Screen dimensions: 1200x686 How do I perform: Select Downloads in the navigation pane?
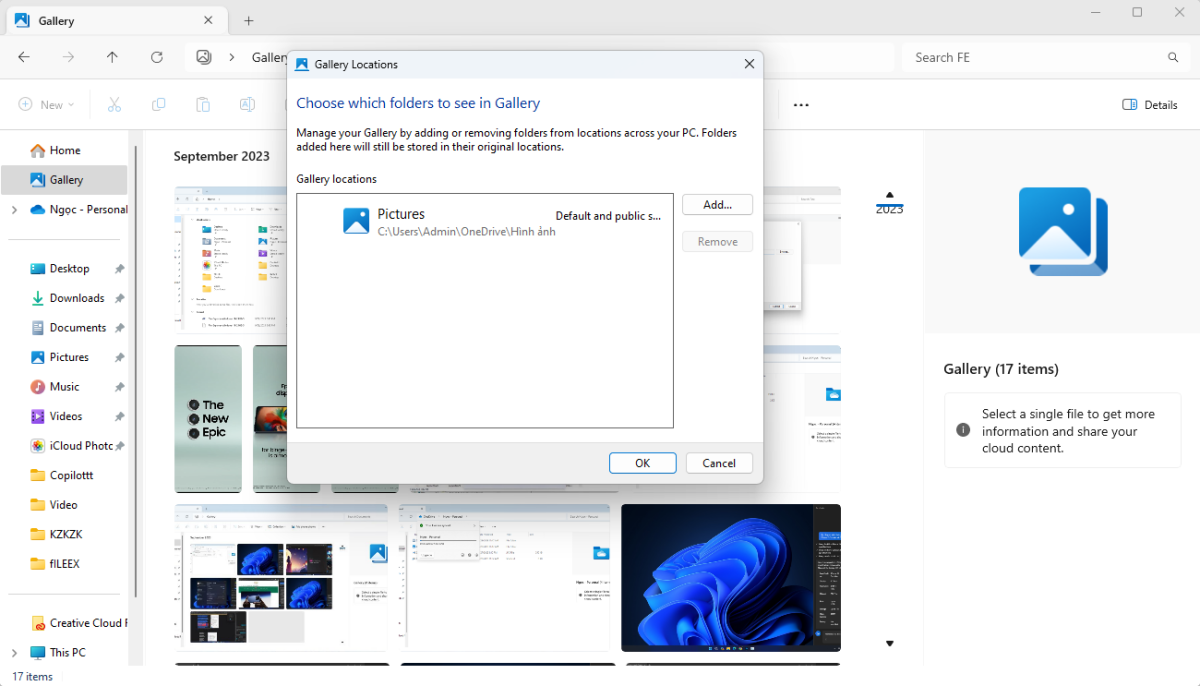(x=77, y=298)
